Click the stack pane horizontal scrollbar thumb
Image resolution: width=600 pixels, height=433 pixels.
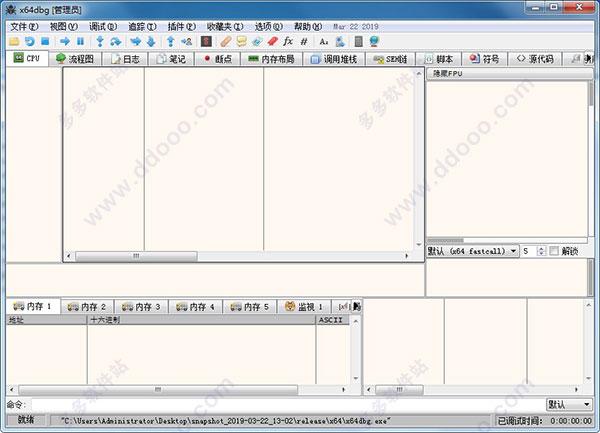coord(399,390)
